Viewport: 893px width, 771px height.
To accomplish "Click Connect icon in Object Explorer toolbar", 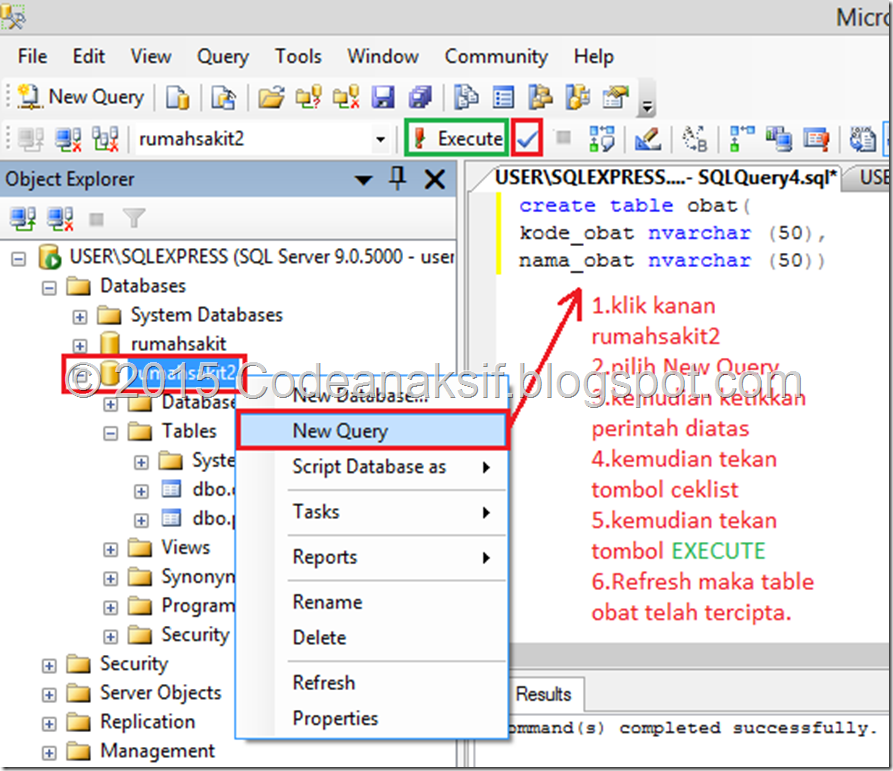I will pyautogui.click(x=23, y=219).
